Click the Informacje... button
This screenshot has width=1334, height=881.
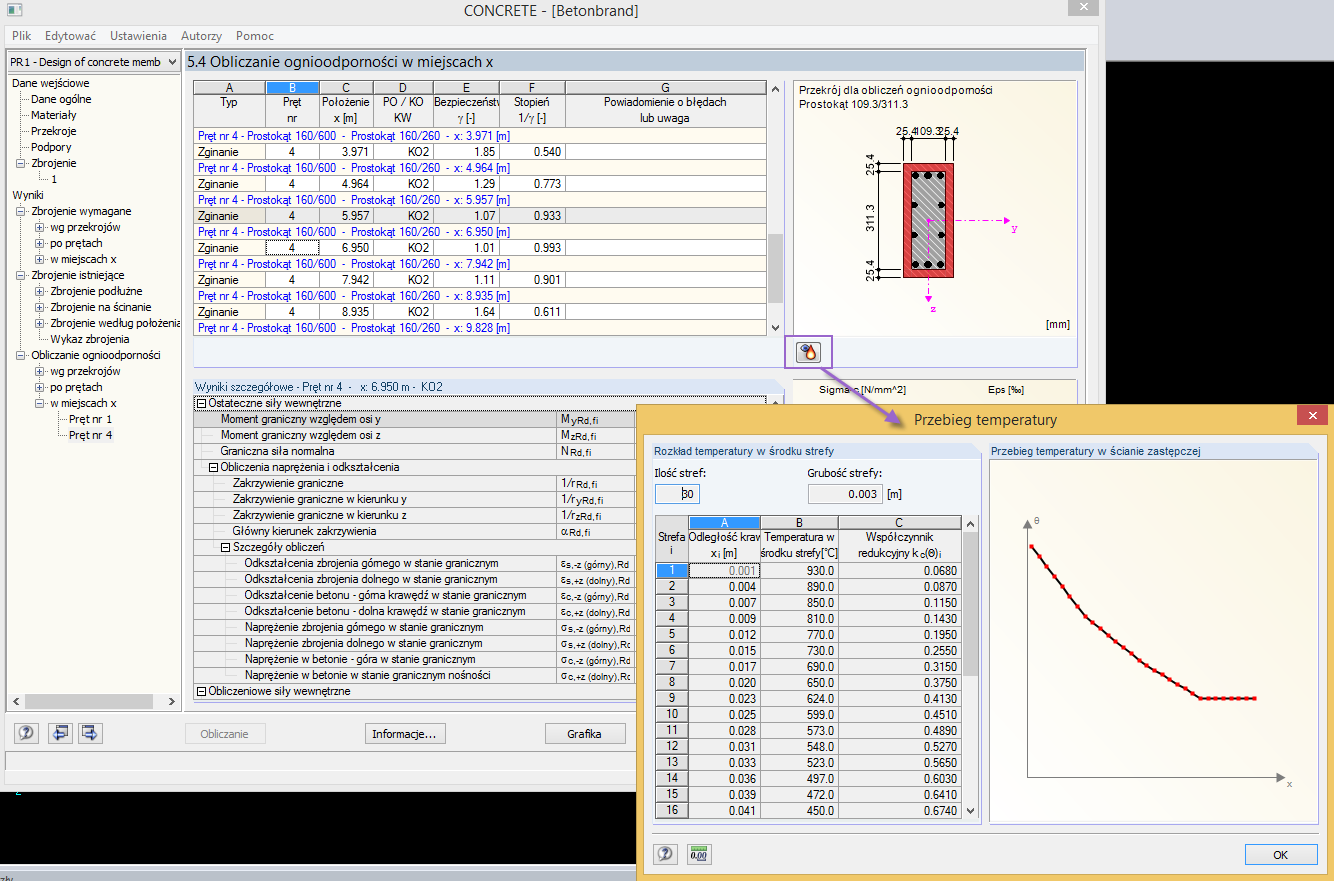tap(404, 734)
